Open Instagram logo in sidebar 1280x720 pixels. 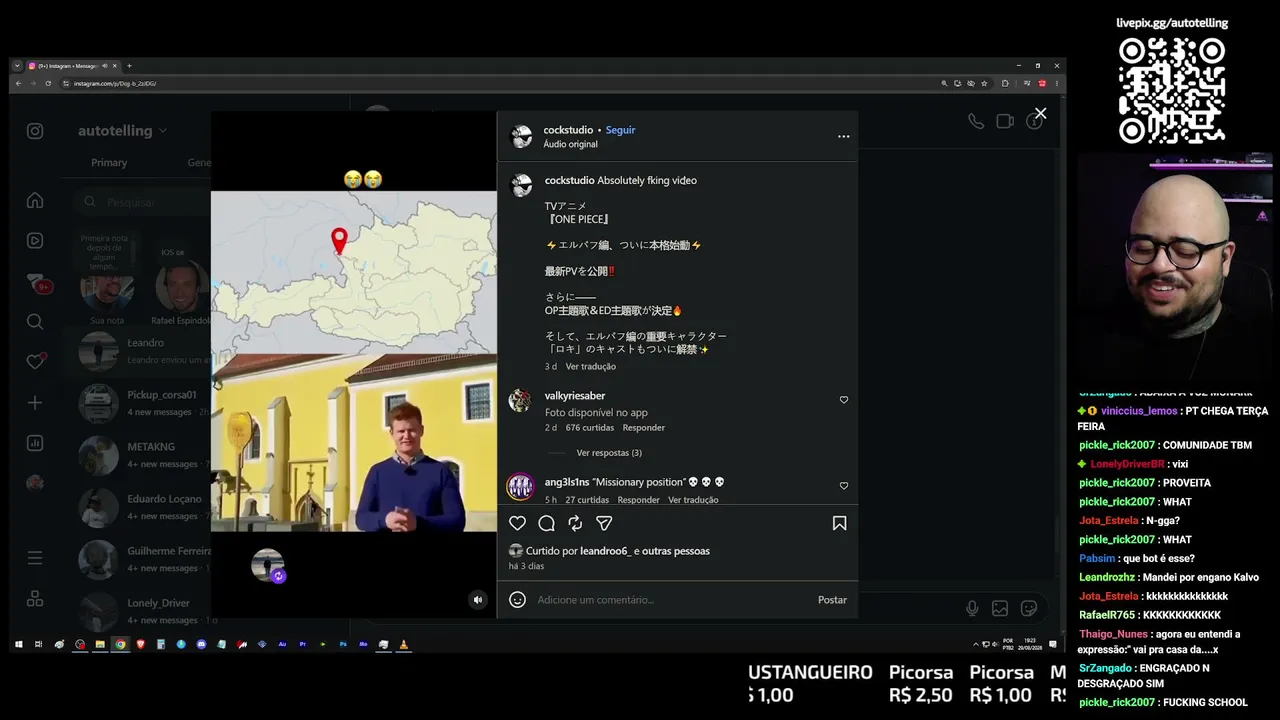[35, 131]
